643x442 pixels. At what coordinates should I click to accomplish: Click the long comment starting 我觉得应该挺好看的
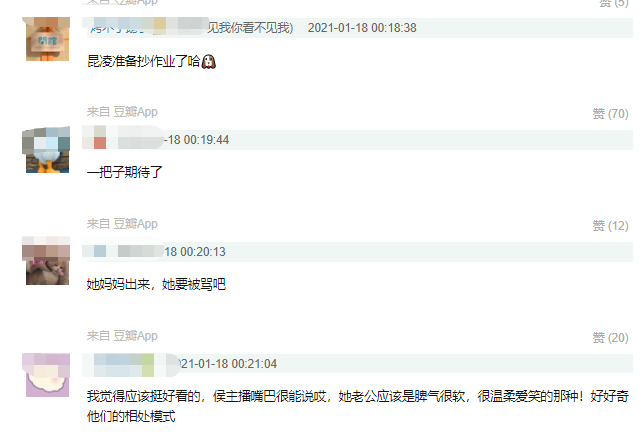point(358,406)
